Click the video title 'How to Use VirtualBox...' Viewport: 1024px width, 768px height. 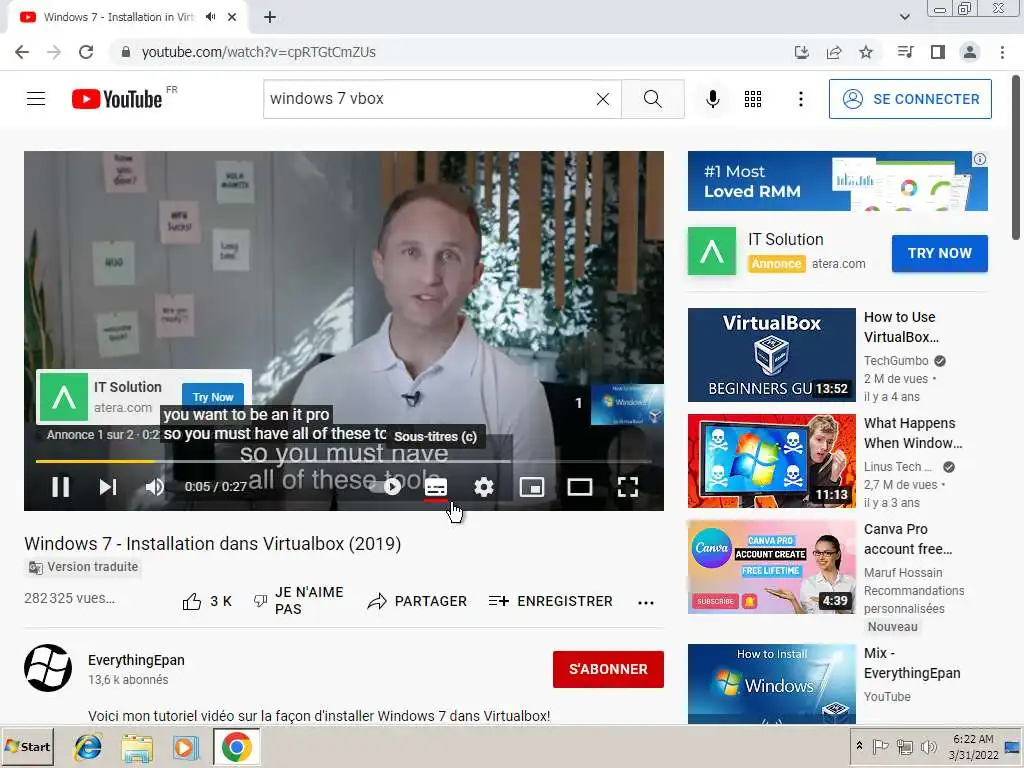(901, 327)
